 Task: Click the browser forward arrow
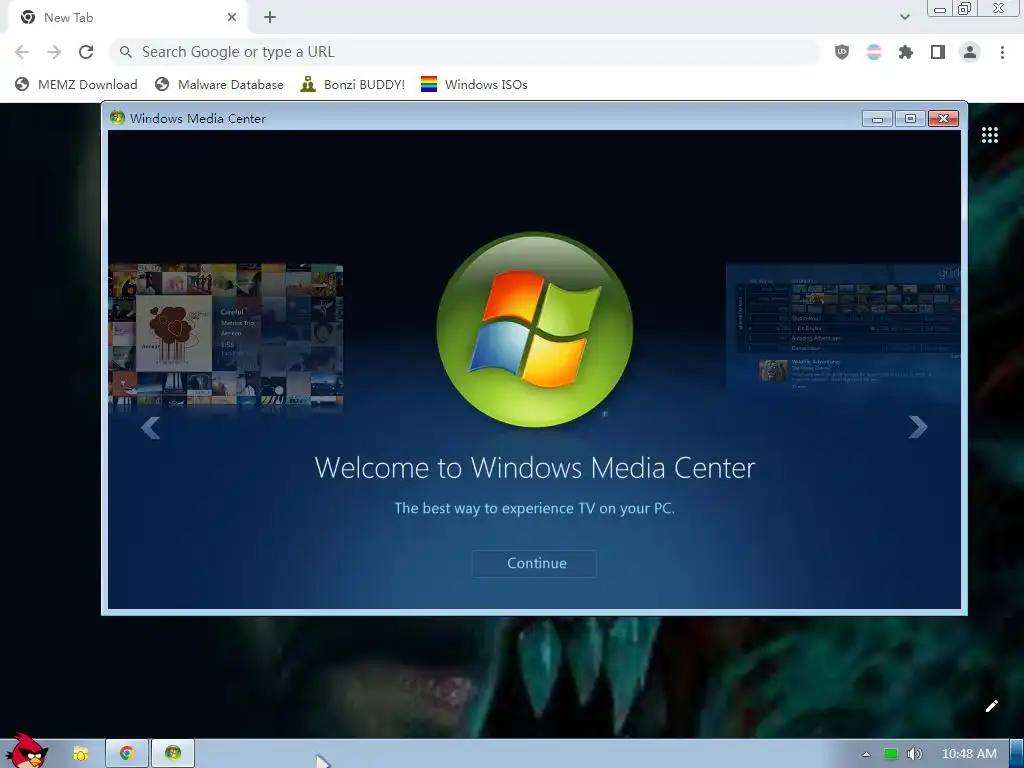pos(54,52)
